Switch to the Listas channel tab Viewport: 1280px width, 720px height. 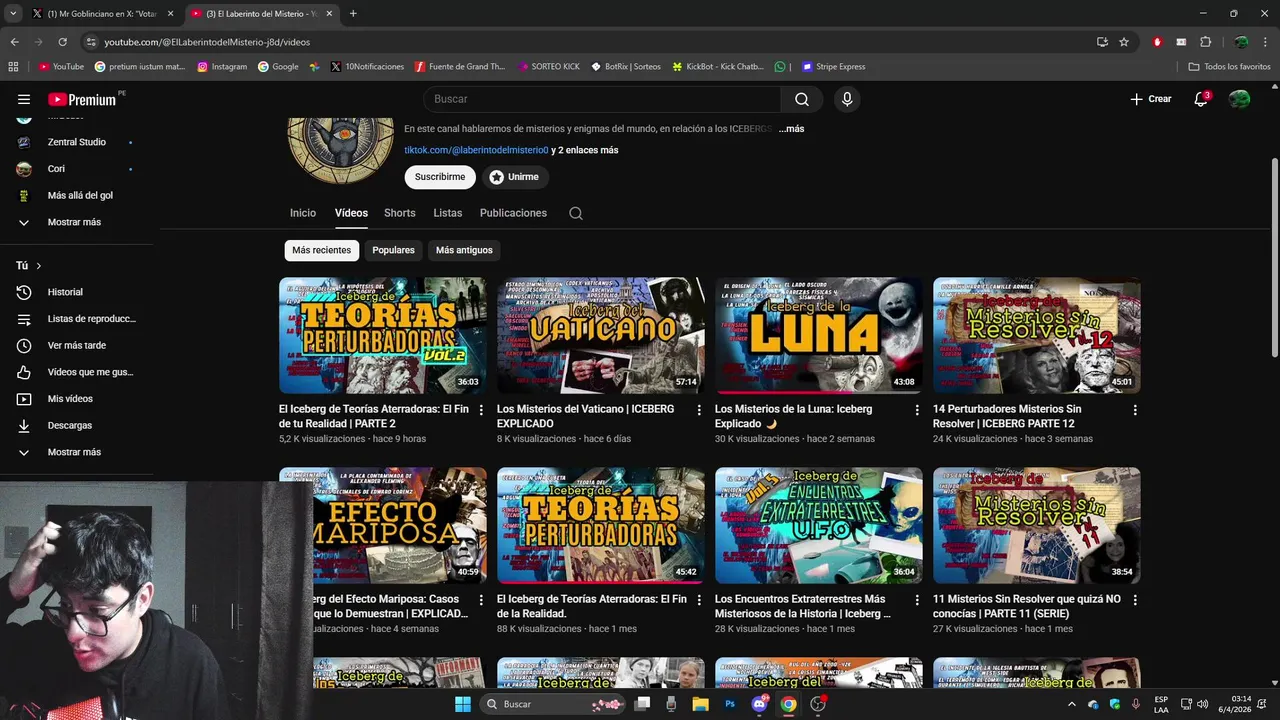[448, 213]
